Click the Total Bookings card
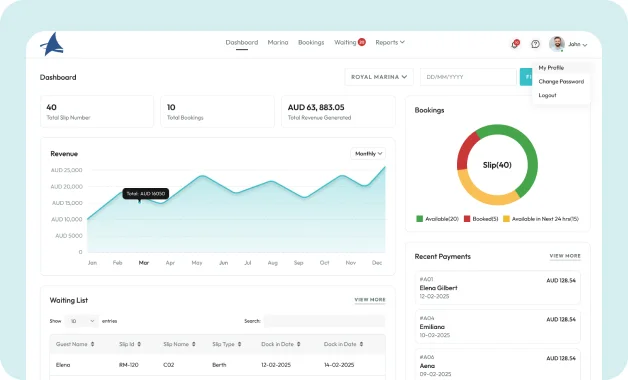This screenshot has width=628, height=380. pyautogui.click(x=217, y=112)
